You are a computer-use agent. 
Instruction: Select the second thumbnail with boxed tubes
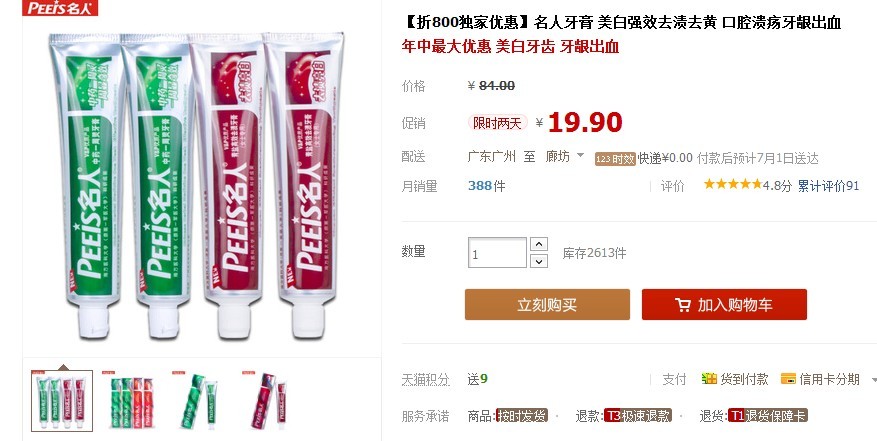click(x=131, y=401)
